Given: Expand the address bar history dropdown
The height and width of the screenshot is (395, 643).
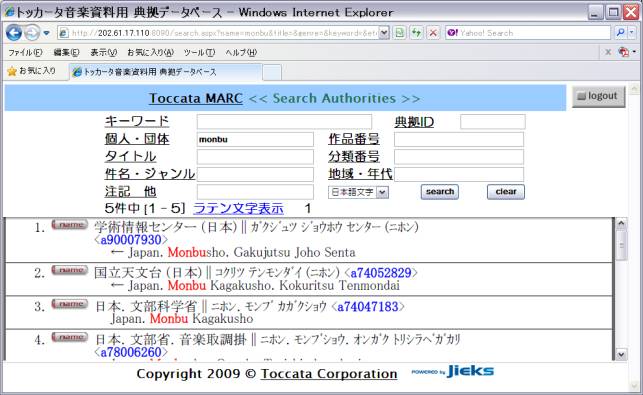Looking at the screenshot, I should point(384,33).
